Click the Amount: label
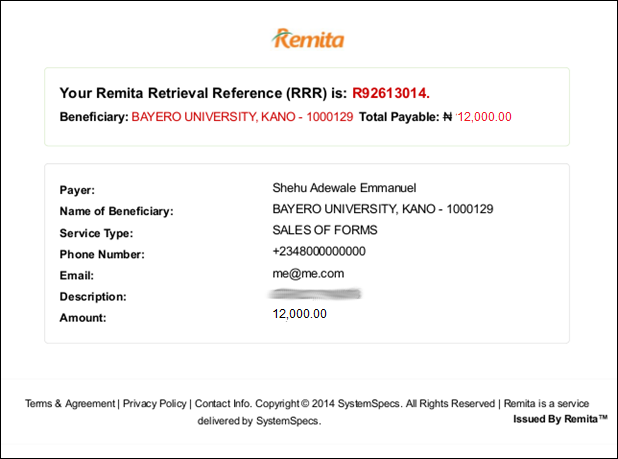This screenshot has height=459, width=618. point(83,318)
